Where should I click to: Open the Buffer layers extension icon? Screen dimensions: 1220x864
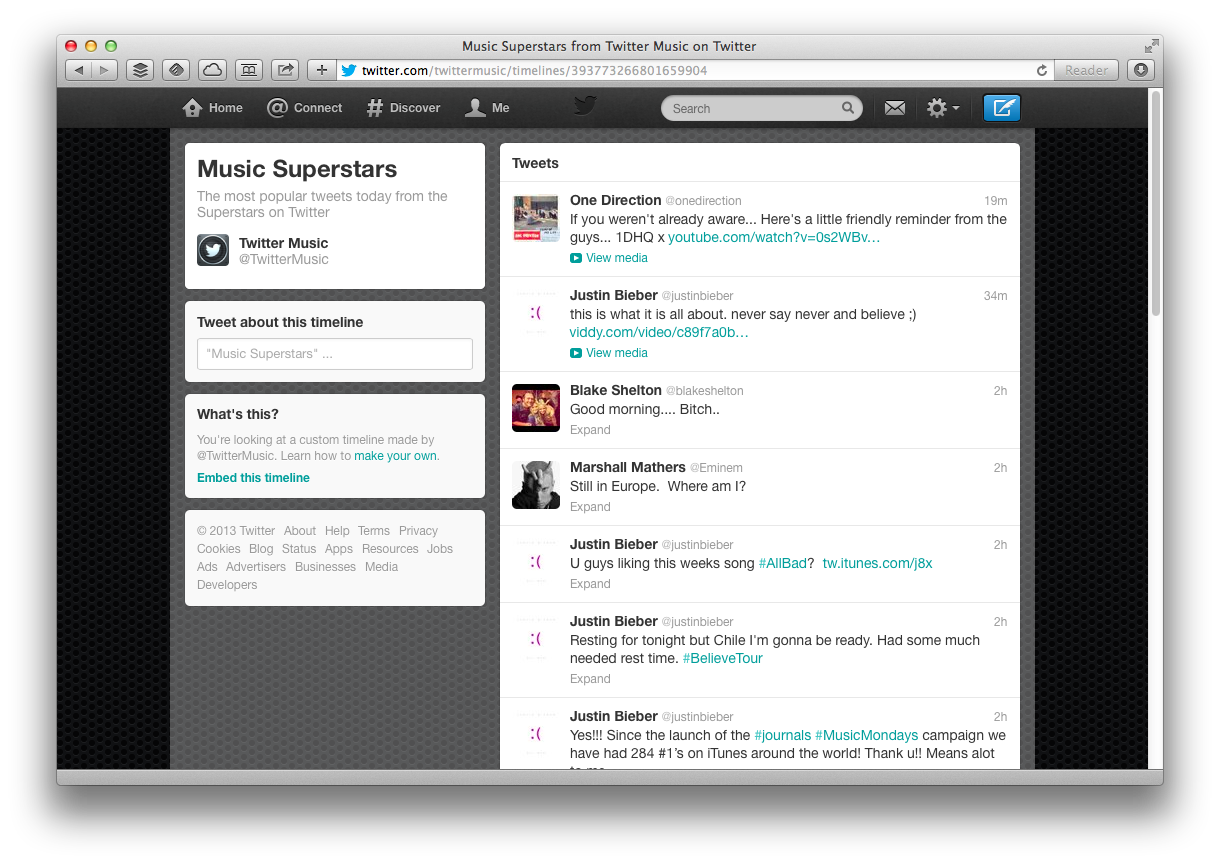pyautogui.click(x=140, y=70)
